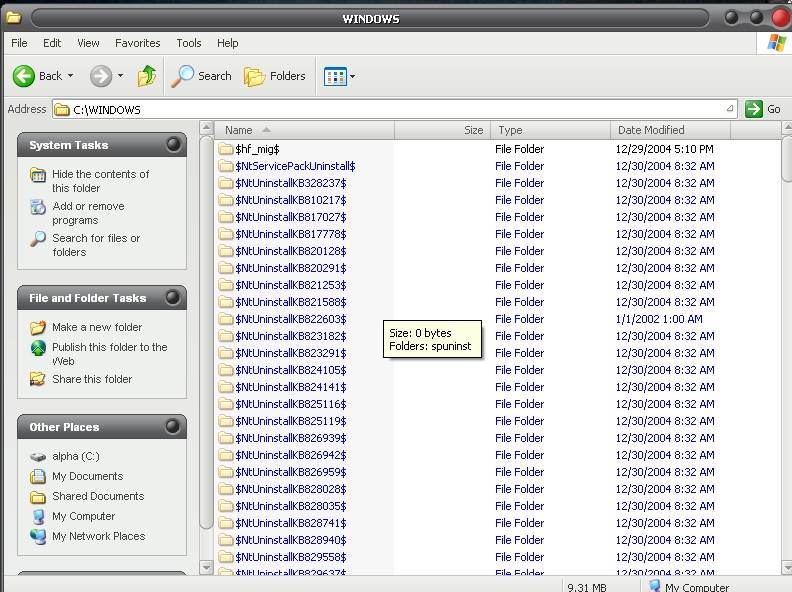The width and height of the screenshot is (792, 592).
Task: Open the Forward button history dropdown
Action: (x=120, y=76)
